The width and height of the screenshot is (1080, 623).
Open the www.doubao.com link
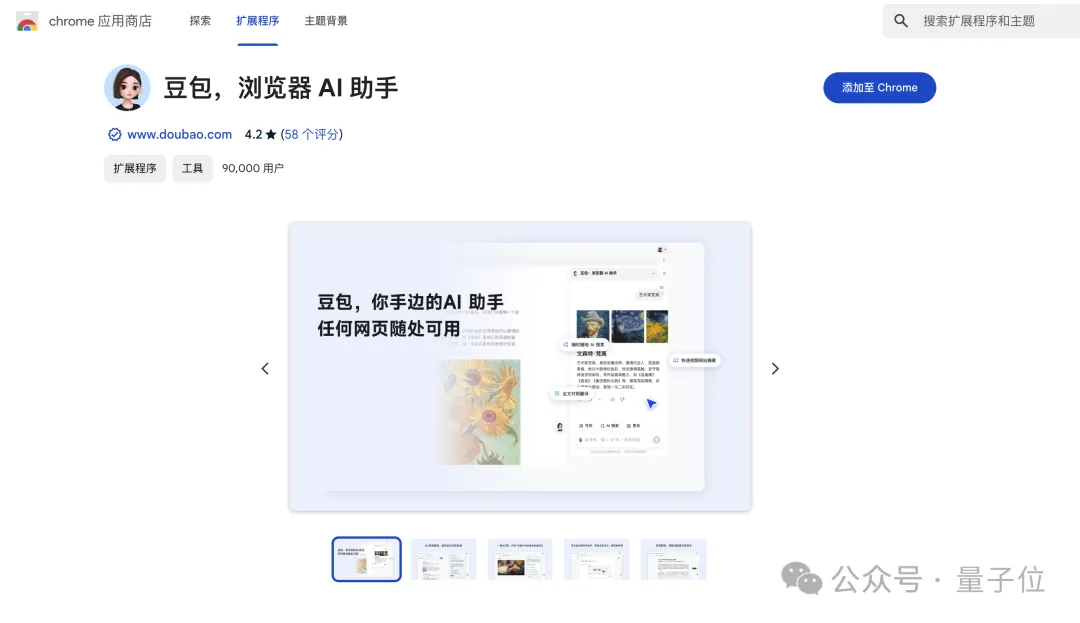179,134
